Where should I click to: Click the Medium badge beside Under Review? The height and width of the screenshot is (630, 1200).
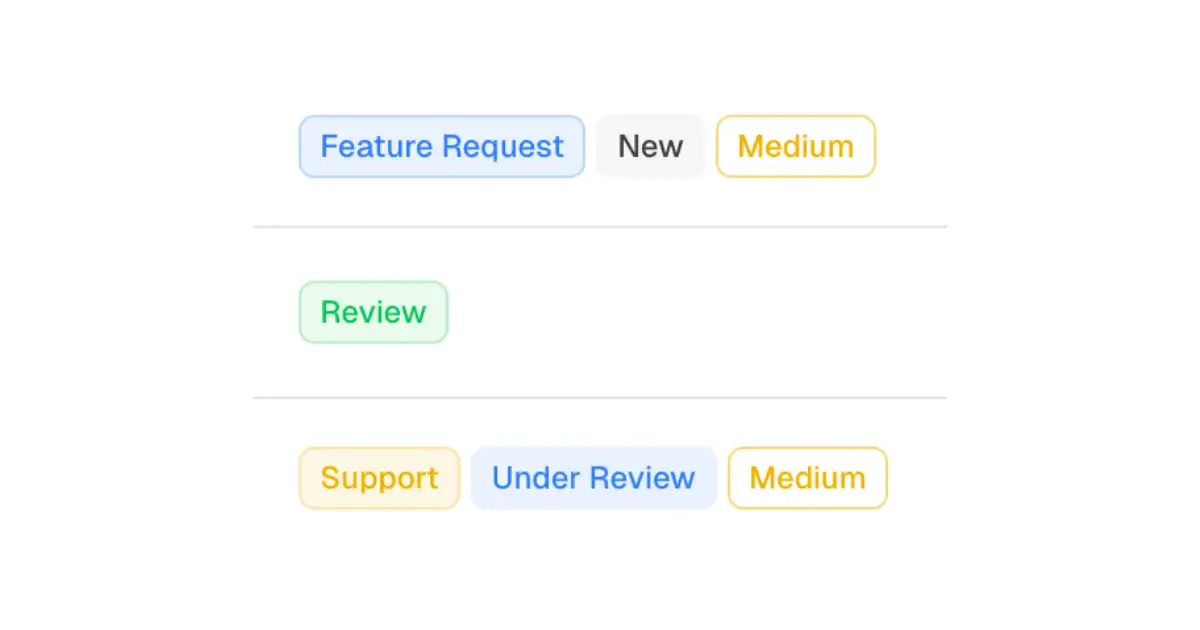pos(807,478)
